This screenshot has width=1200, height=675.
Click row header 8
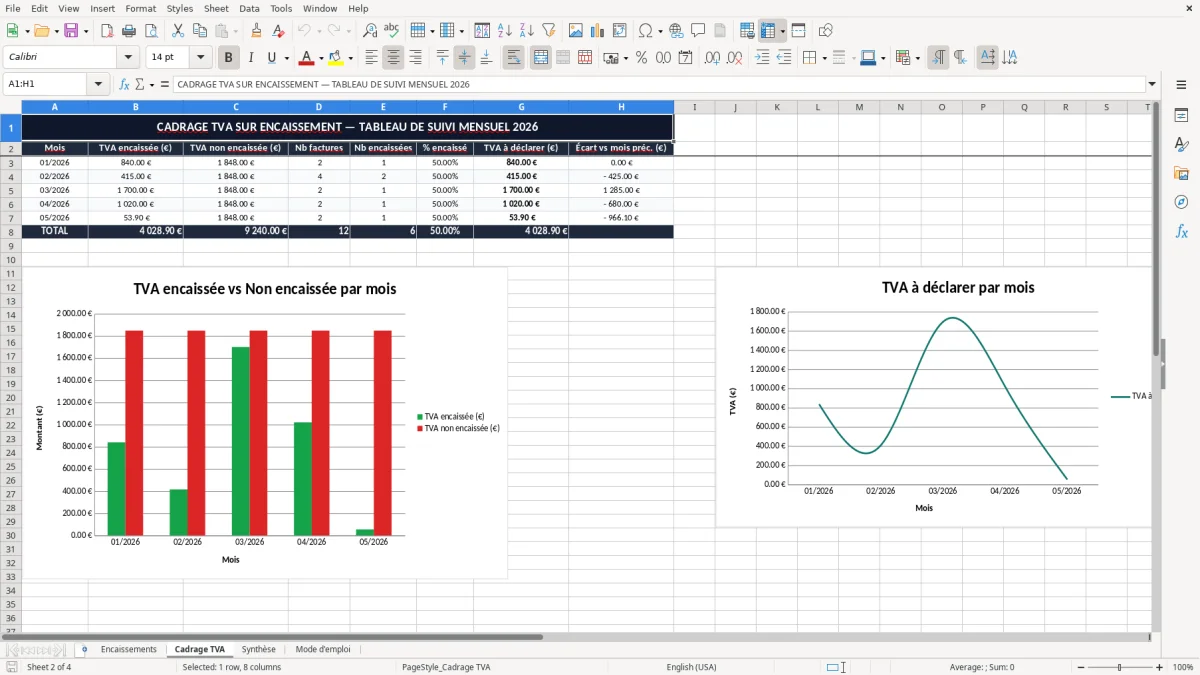[10, 231]
